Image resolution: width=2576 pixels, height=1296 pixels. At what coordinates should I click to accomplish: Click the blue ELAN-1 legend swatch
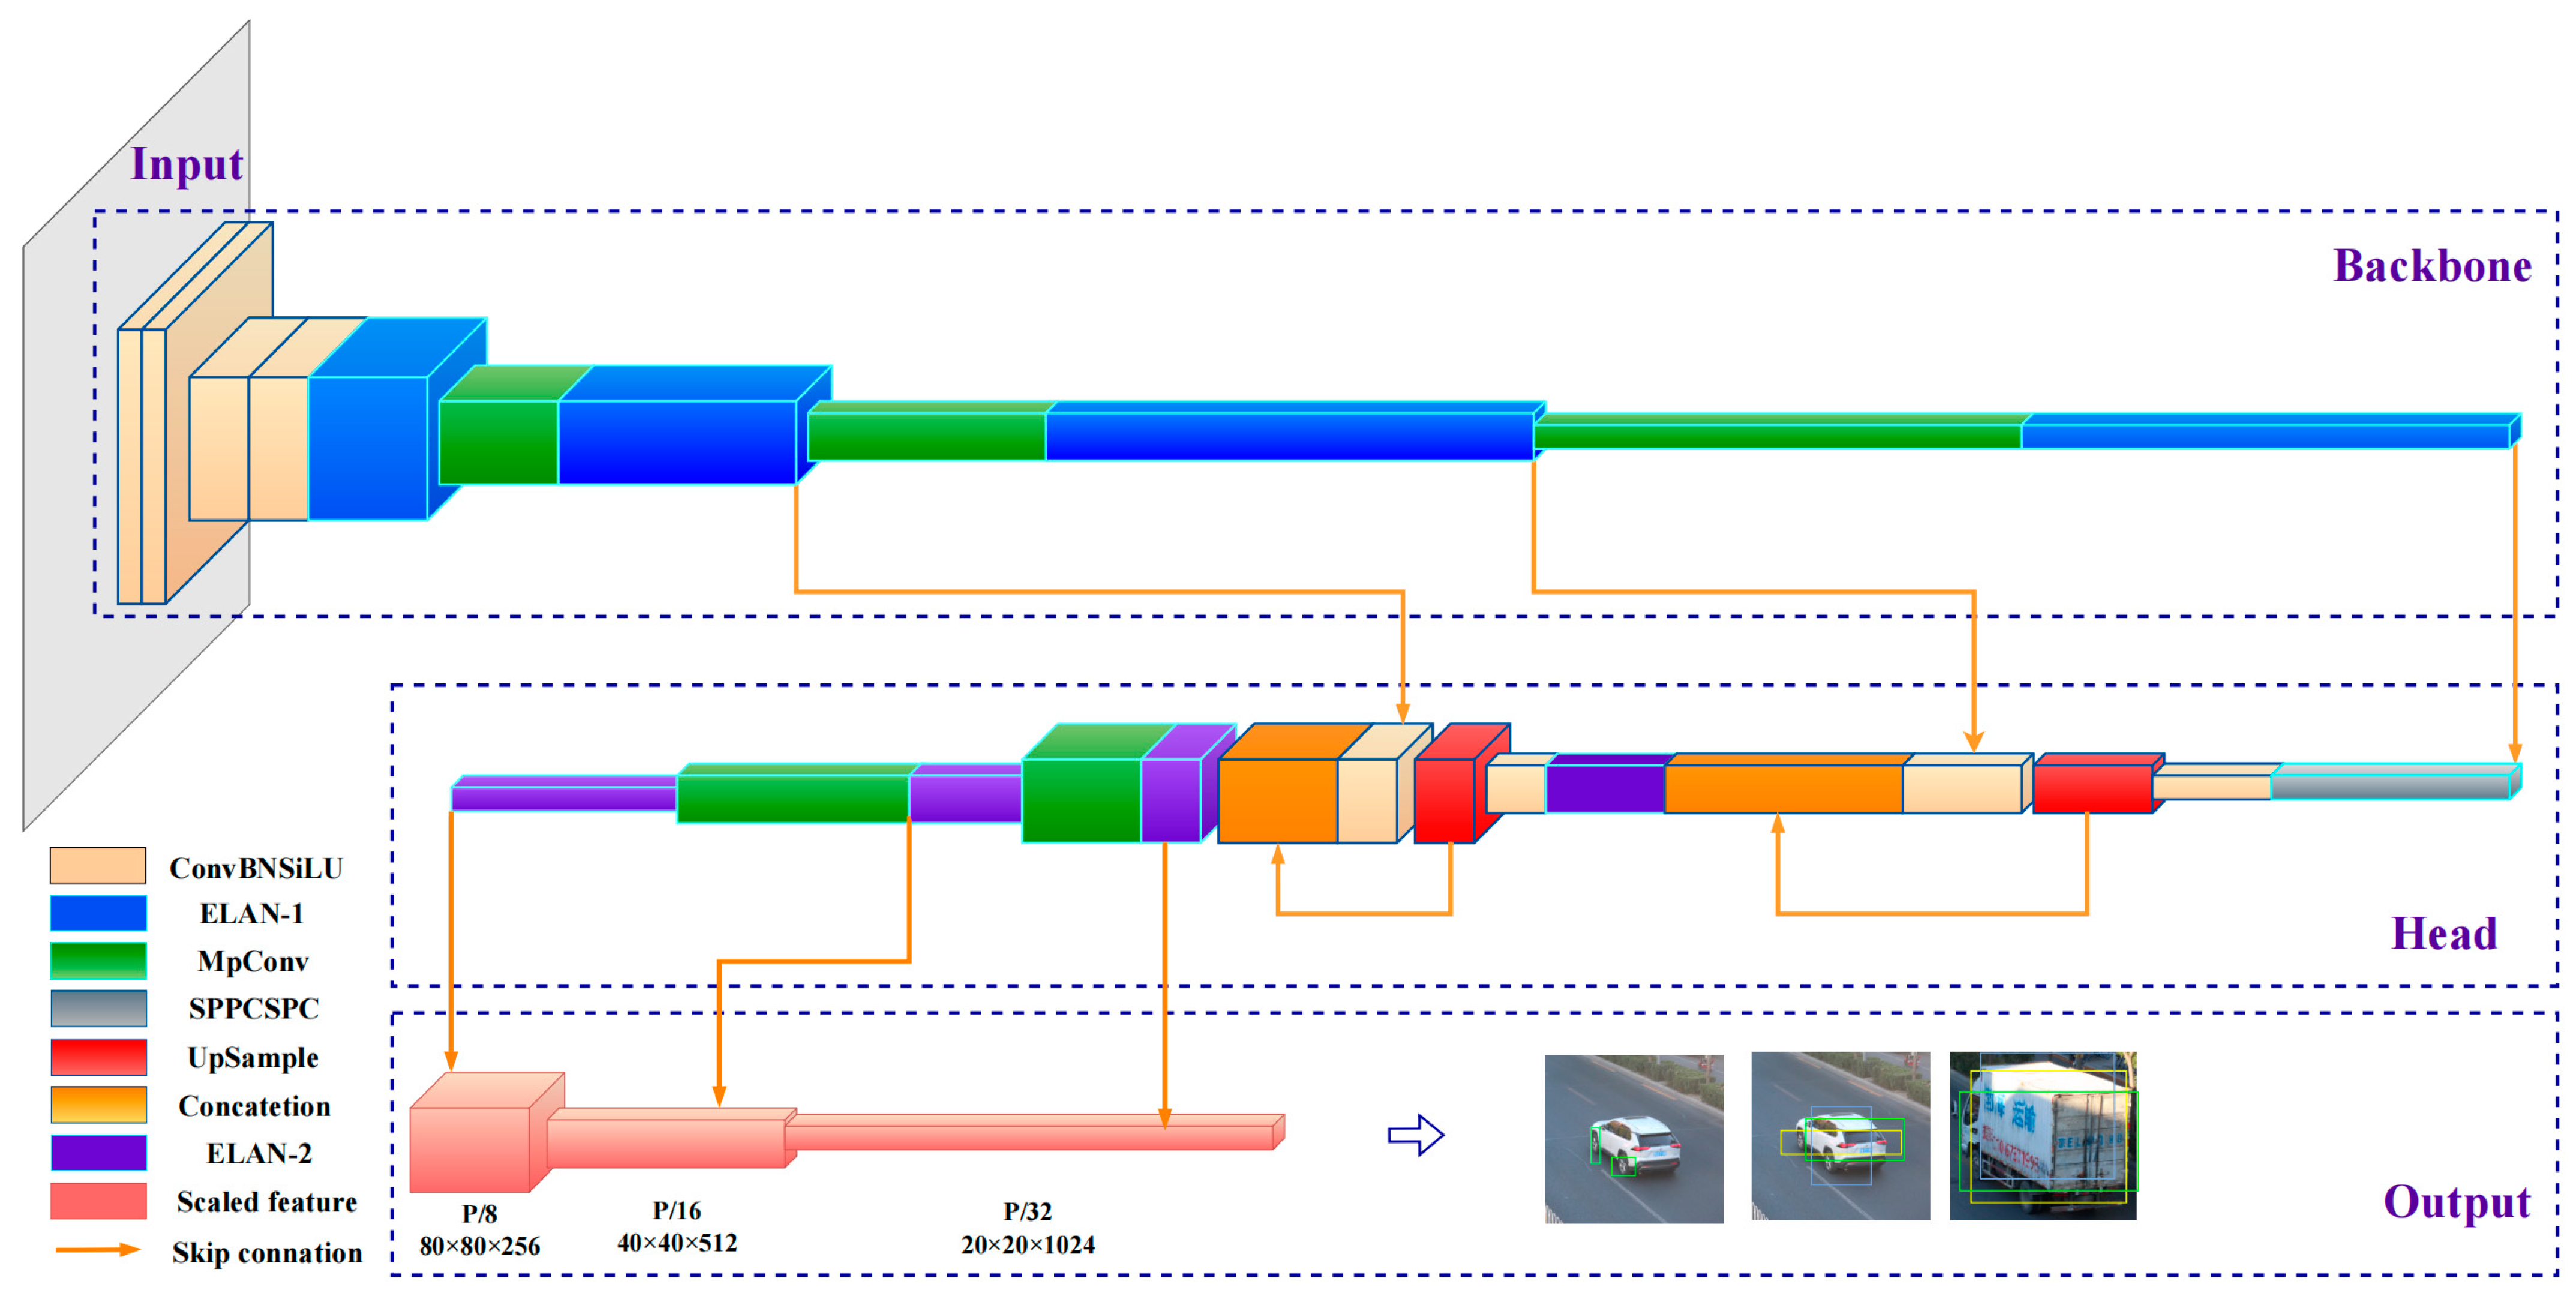[x=98, y=913]
